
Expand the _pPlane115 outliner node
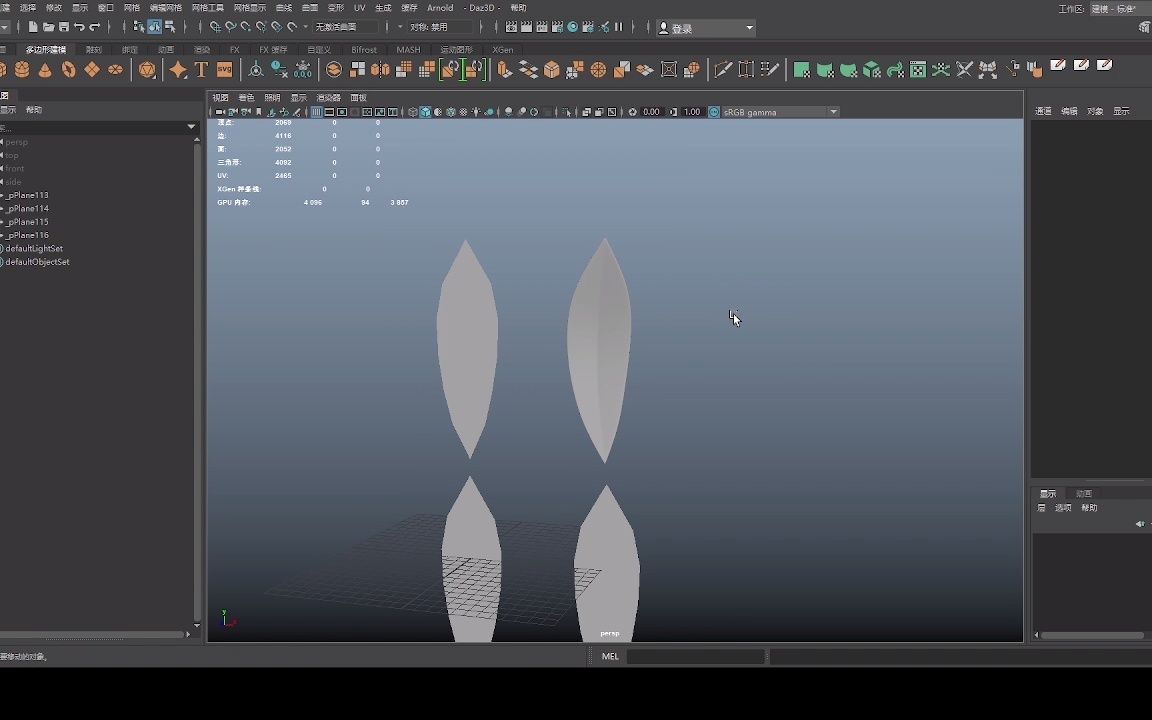[2, 222]
